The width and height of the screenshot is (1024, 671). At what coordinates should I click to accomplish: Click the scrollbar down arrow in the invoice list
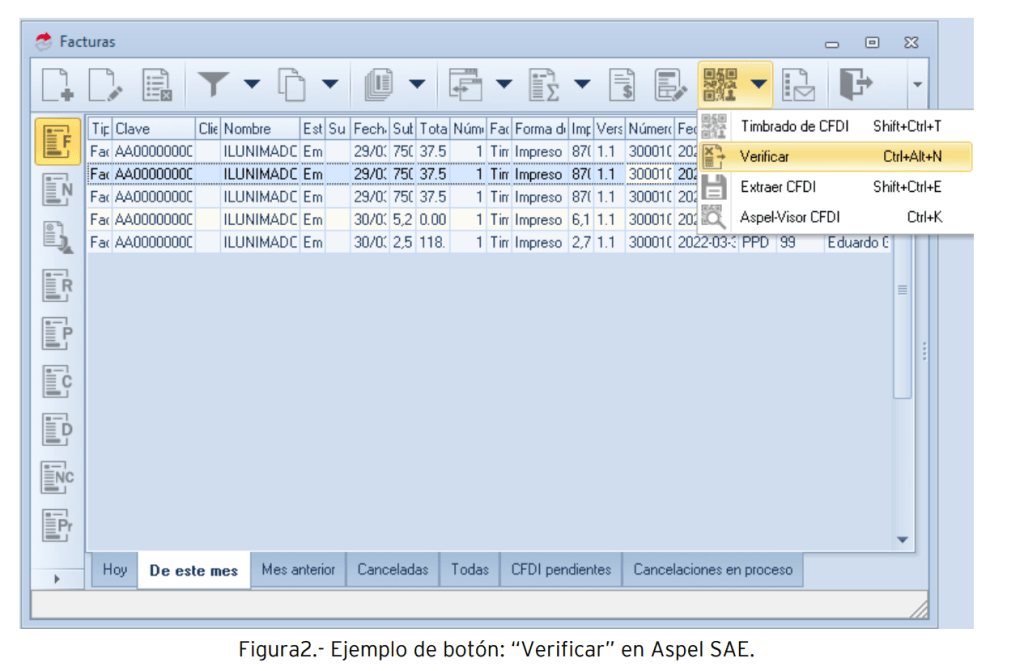[903, 540]
